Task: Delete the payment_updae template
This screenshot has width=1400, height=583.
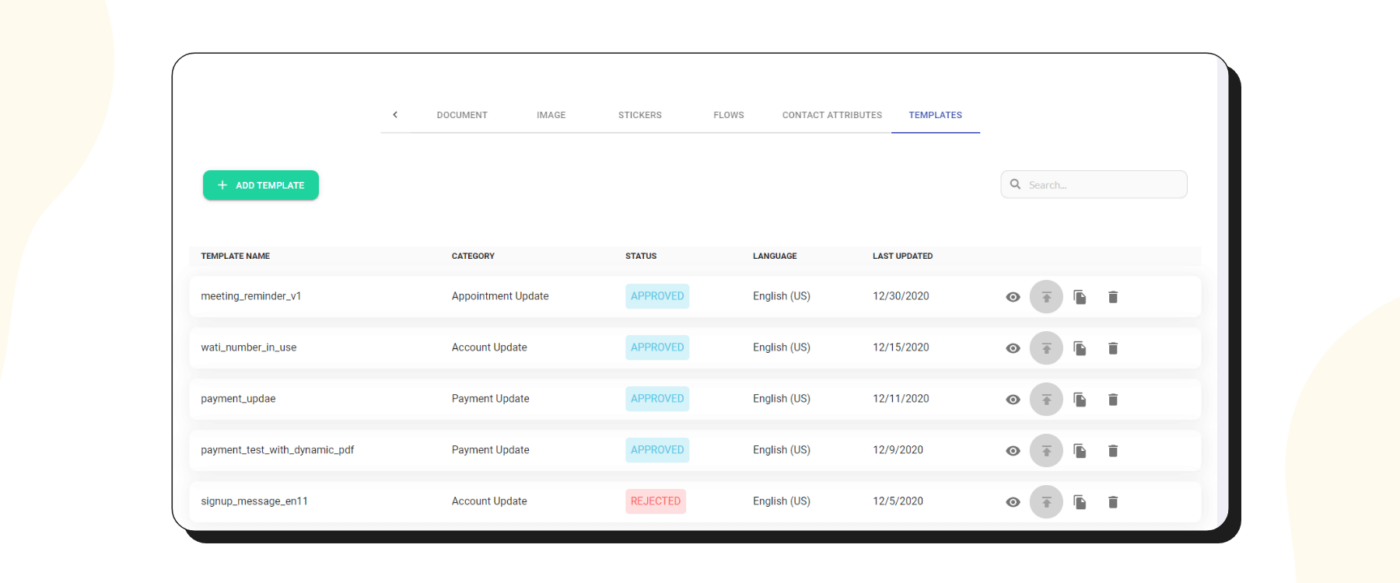Action: pos(1113,399)
